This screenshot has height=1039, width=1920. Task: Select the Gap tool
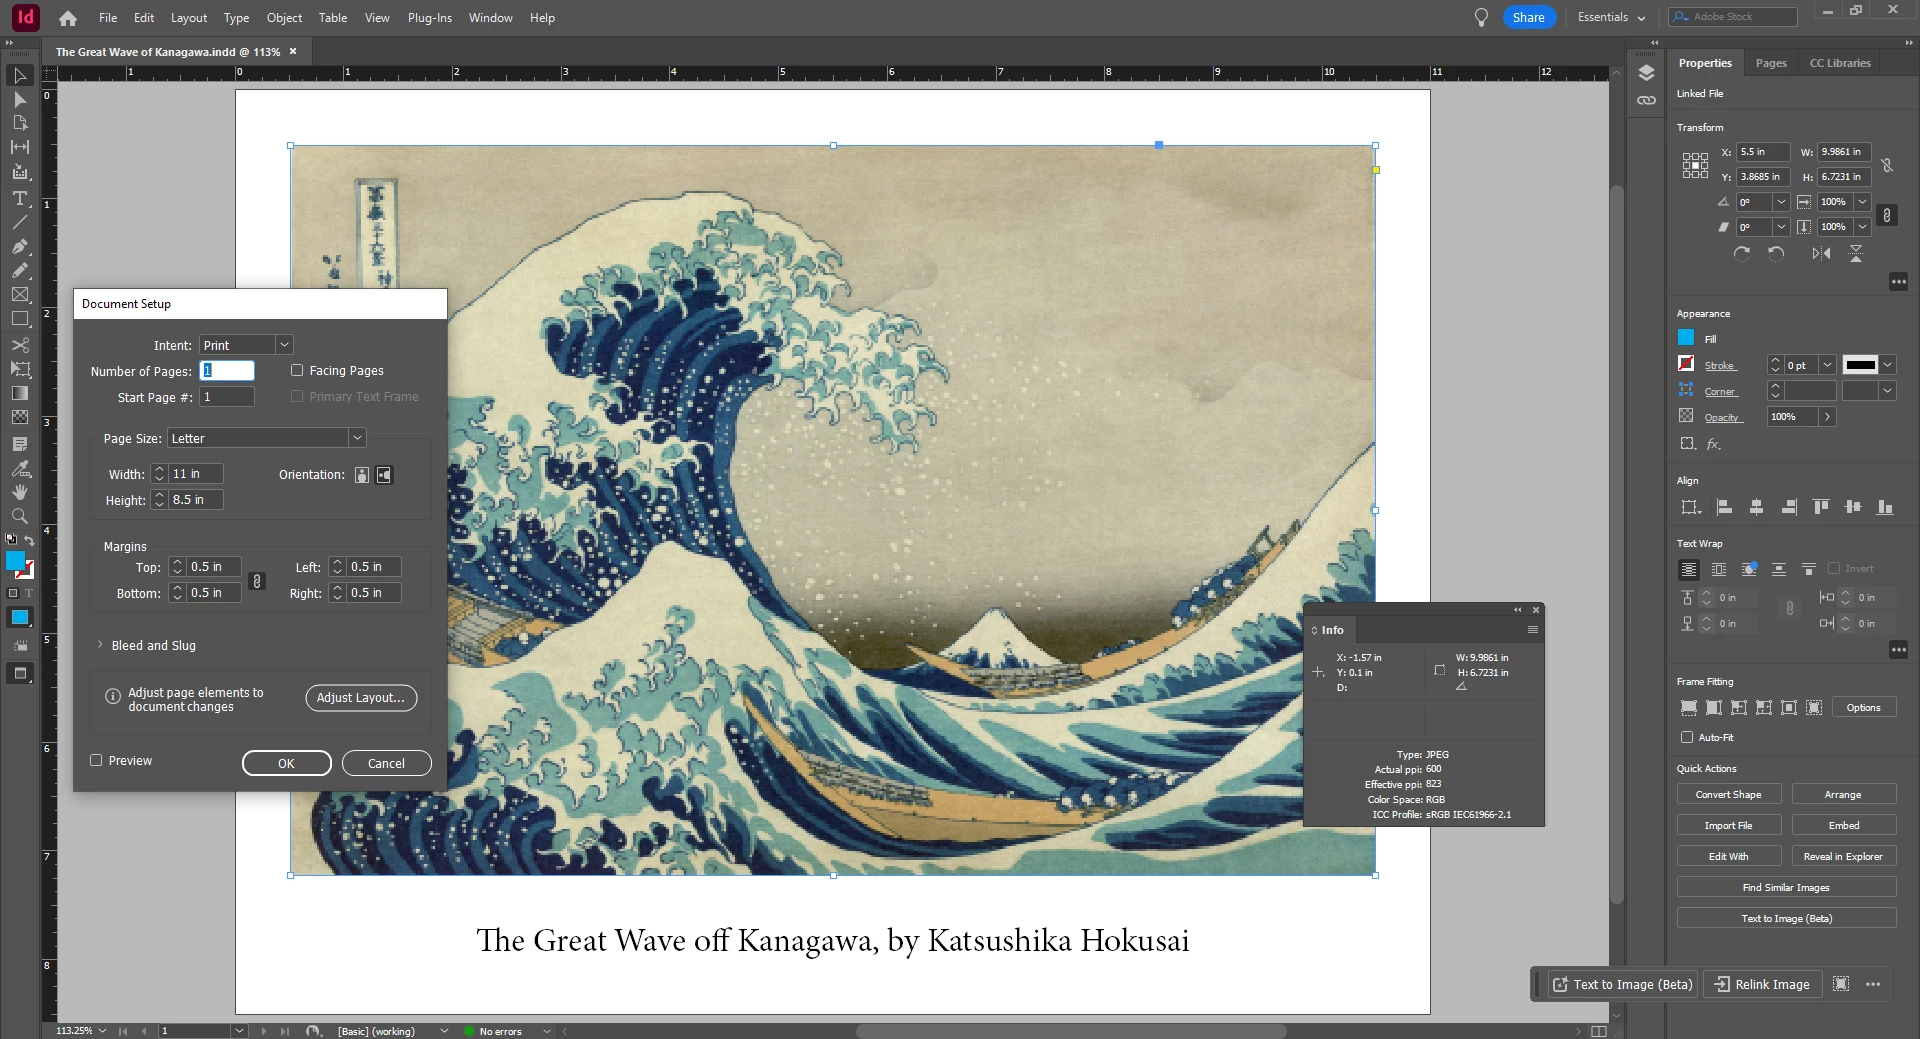pyautogui.click(x=19, y=147)
